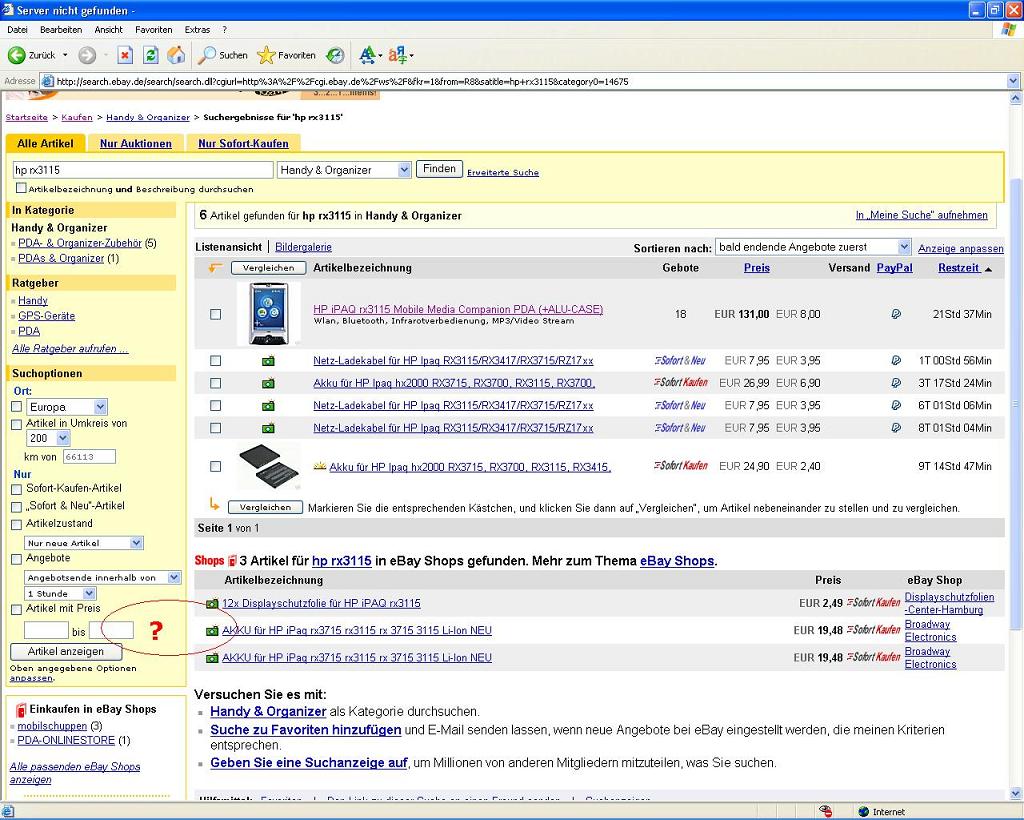Stop page loading with the red X icon
This screenshot has width=1024, height=820.
[x=125, y=55]
